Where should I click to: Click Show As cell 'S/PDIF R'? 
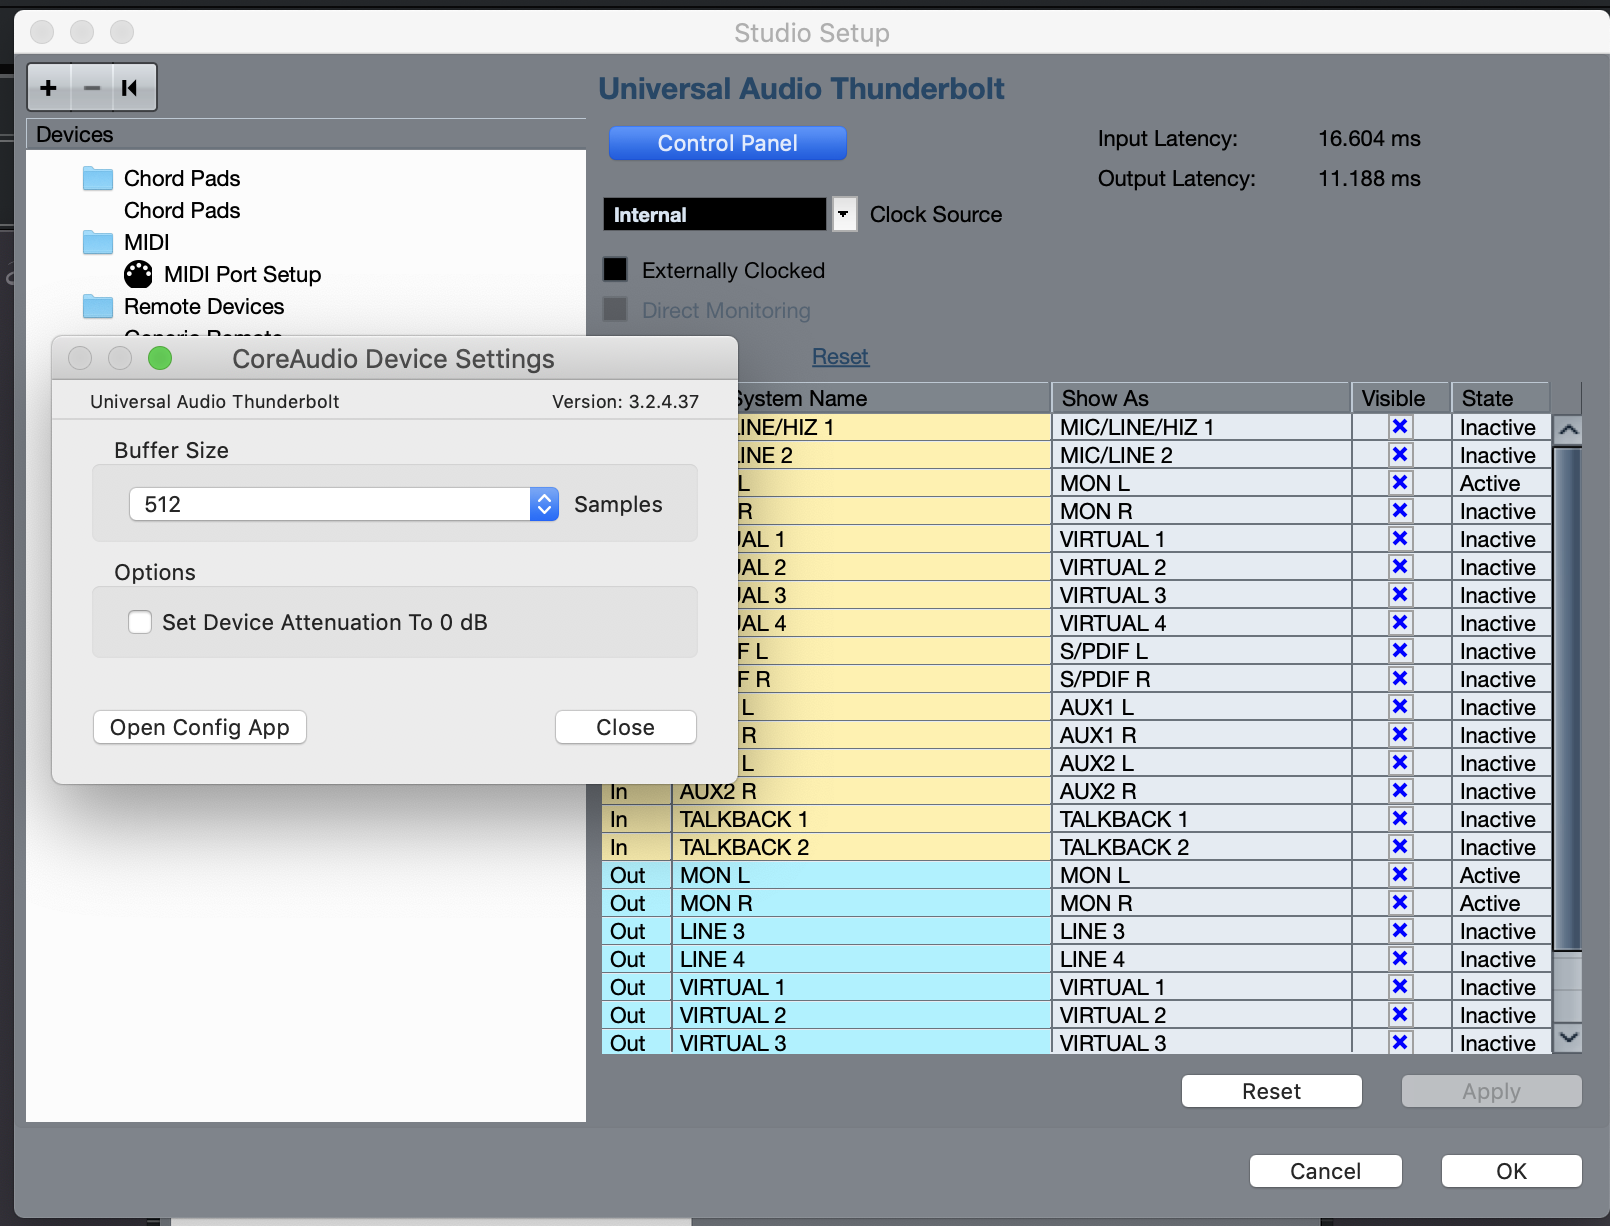coord(1201,679)
